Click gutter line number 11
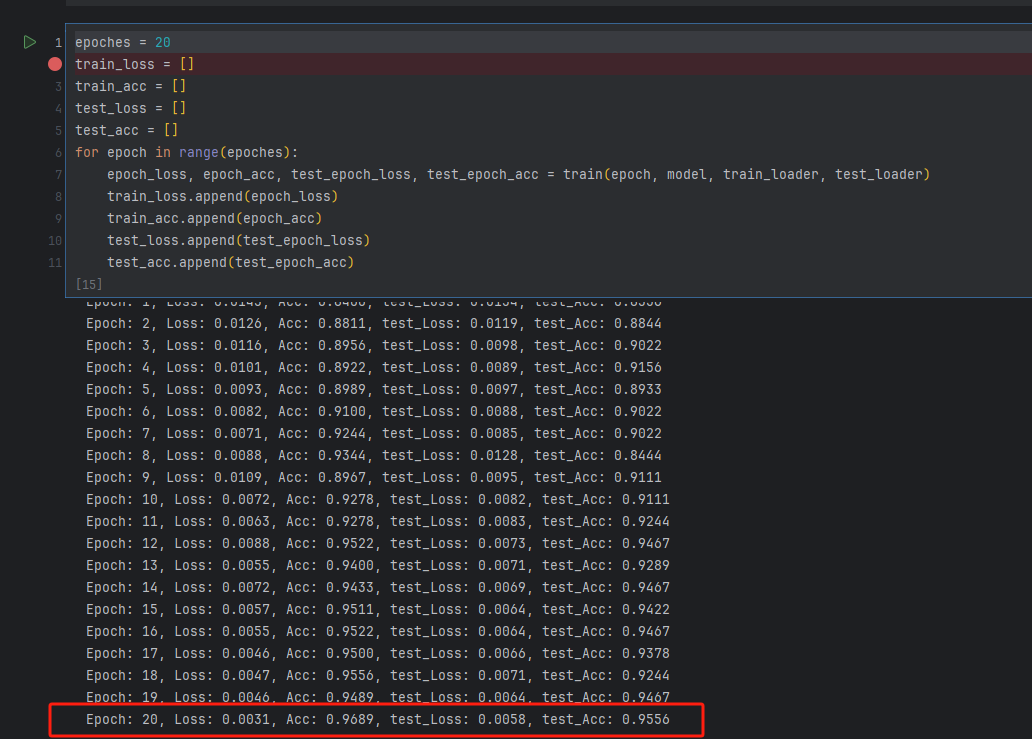Viewport: 1032px width, 739px height. (55, 263)
